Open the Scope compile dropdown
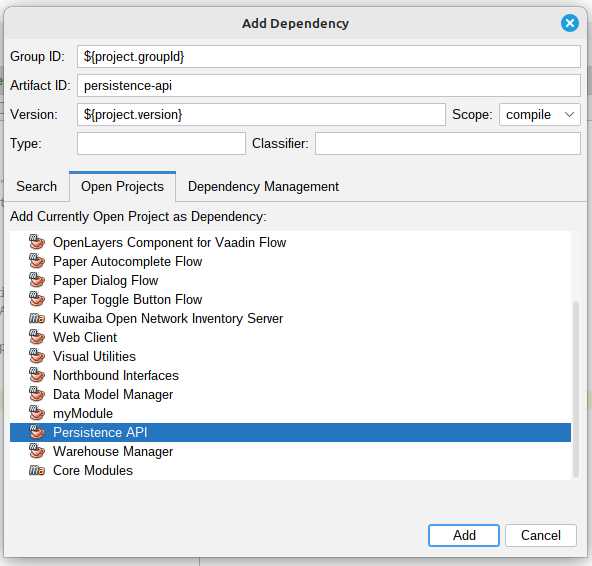Viewport: 592px width, 566px height. coord(540,114)
